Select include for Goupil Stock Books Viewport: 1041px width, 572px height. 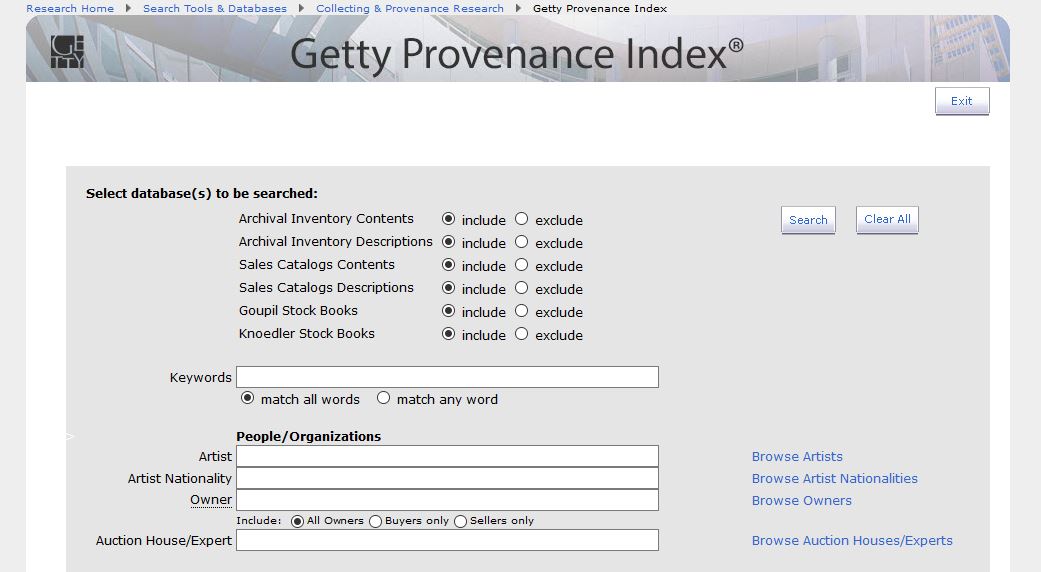tap(449, 311)
